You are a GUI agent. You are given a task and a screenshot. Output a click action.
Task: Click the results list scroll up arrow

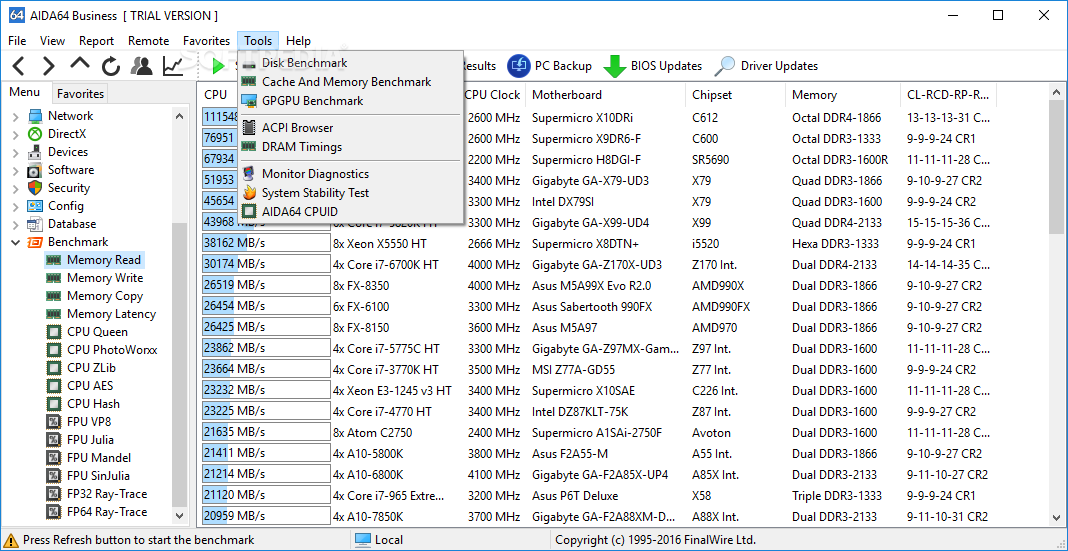click(1056, 92)
